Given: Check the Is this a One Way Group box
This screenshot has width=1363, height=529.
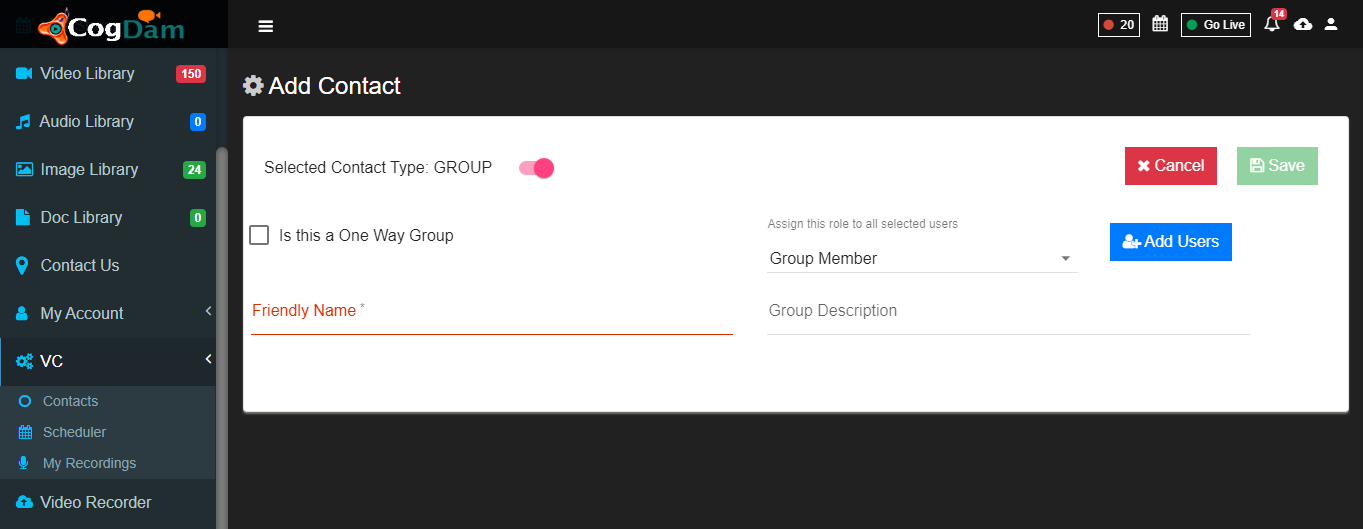Looking at the screenshot, I should click(x=259, y=235).
